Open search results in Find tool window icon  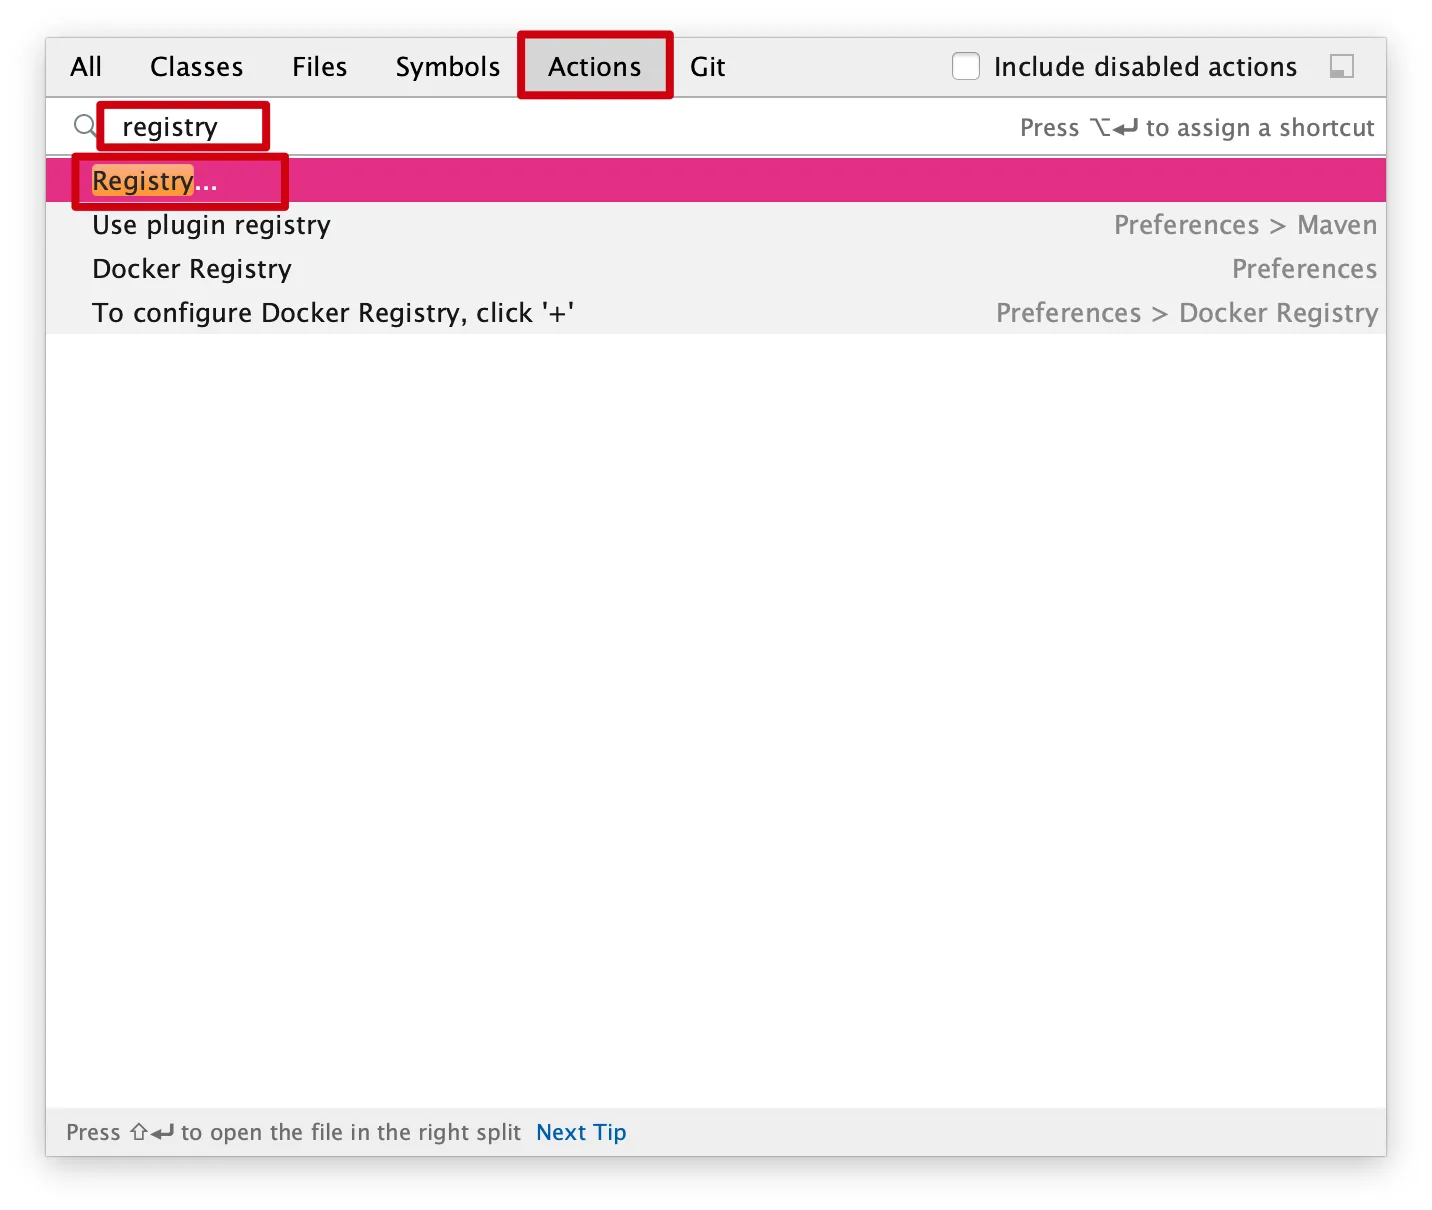(x=1341, y=66)
